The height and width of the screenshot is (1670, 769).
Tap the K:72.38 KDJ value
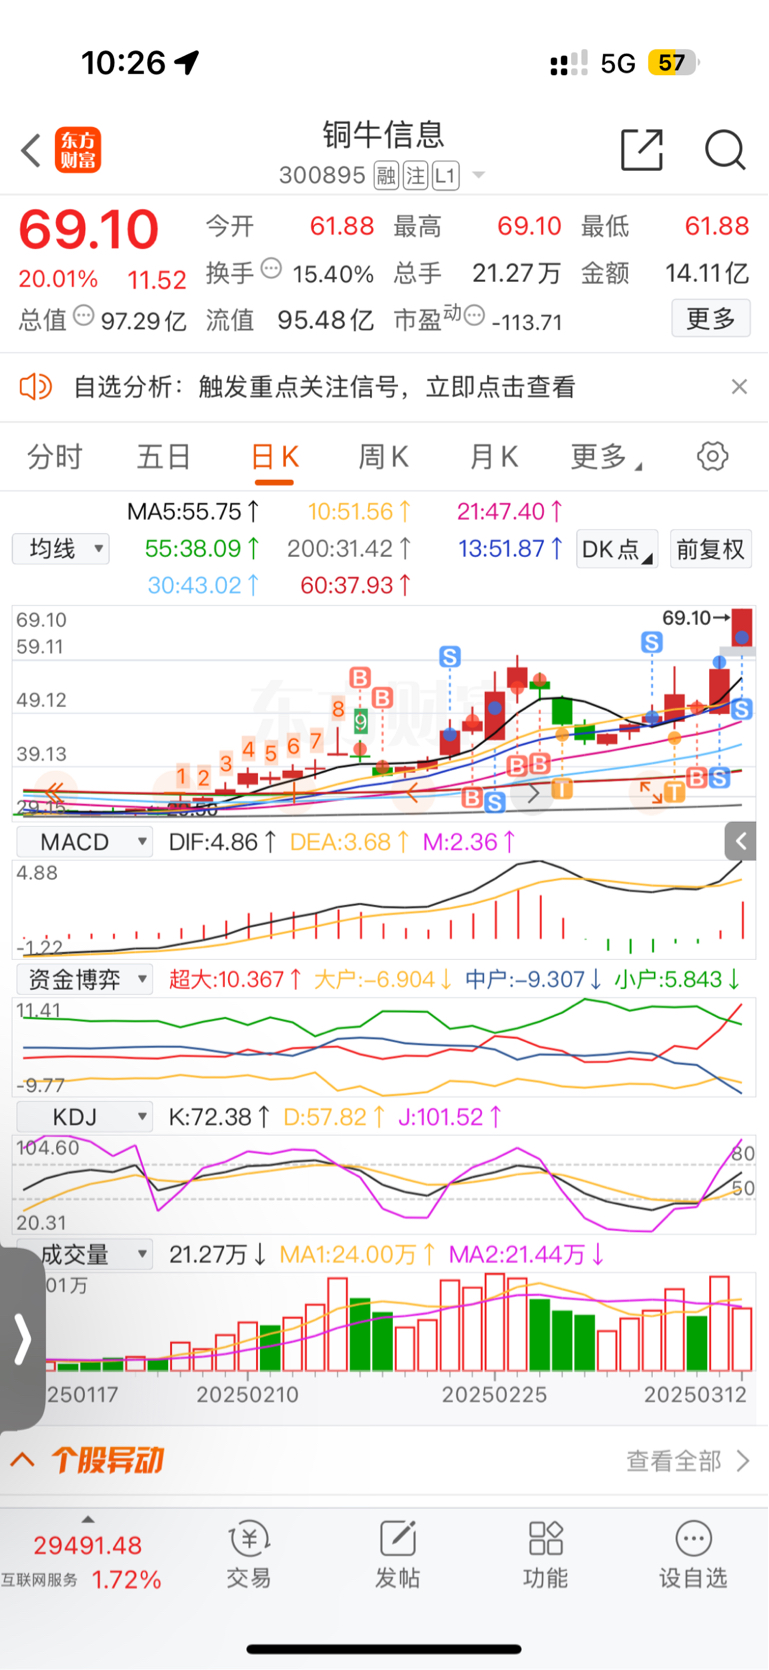(x=218, y=1117)
